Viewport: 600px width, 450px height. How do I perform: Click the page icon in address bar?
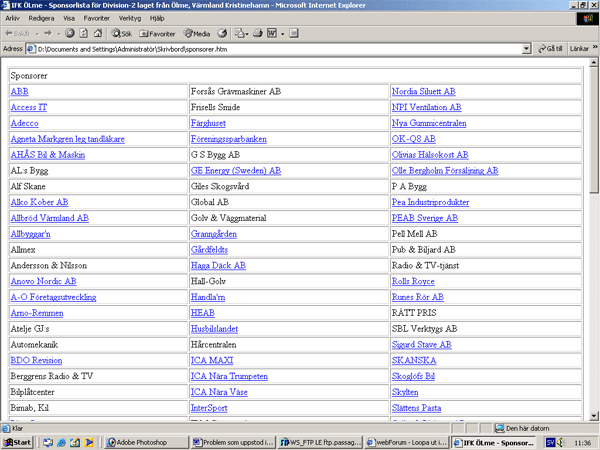click(x=31, y=49)
